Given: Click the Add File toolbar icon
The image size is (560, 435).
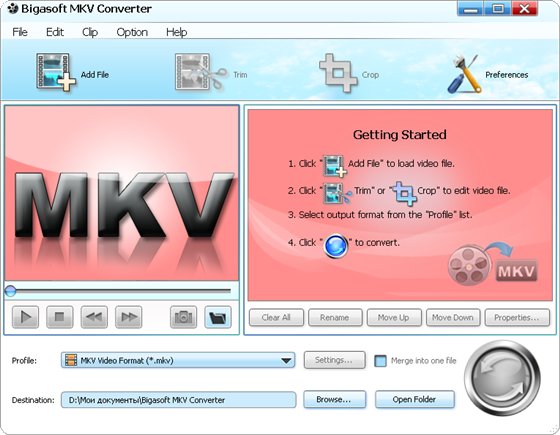Looking at the screenshot, I should pos(56,73).
